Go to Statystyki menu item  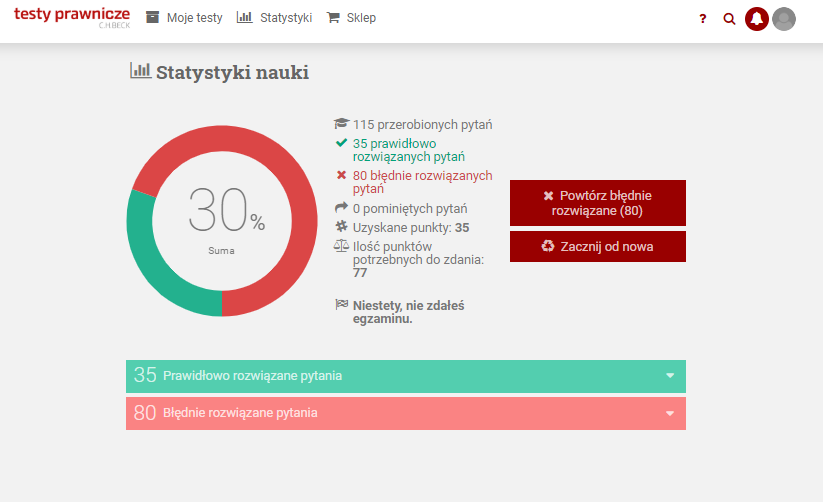pyautogui.click(x=286, y=18)
